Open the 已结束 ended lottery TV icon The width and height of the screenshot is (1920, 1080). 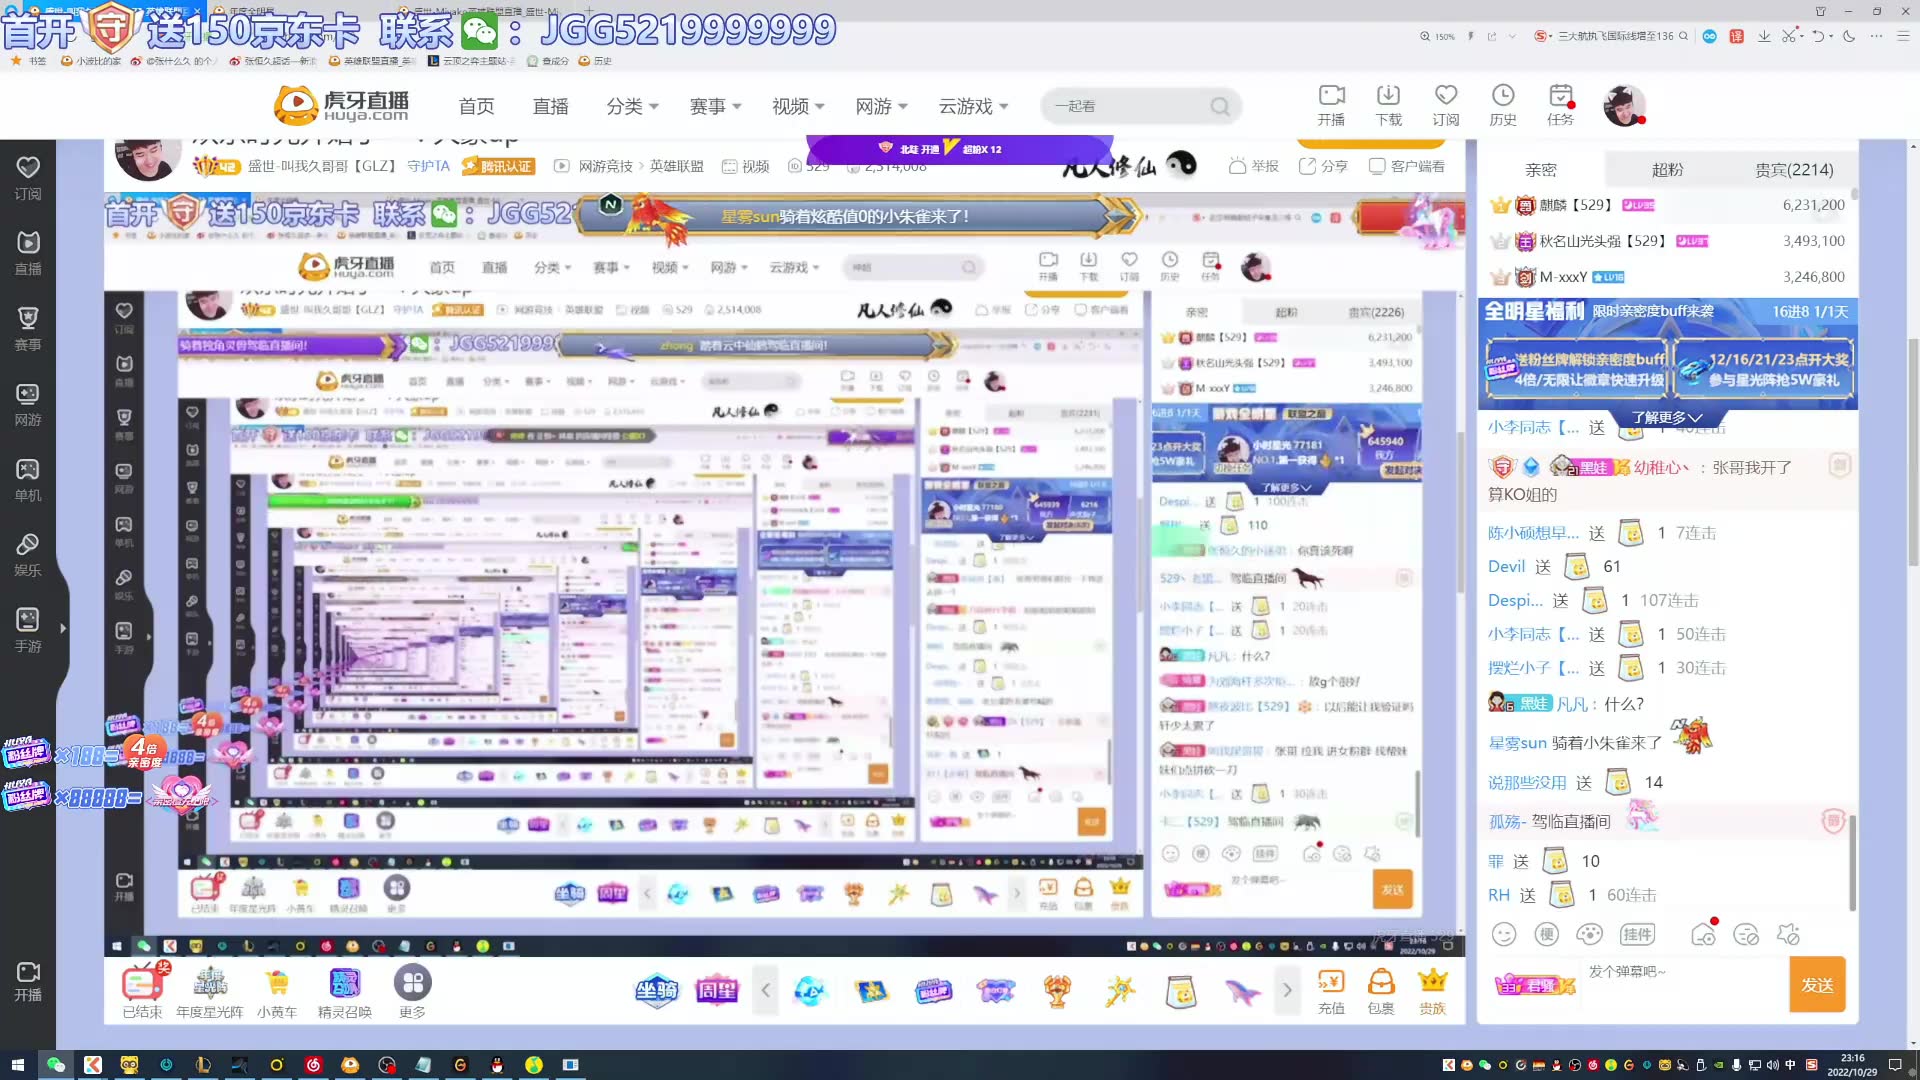[x=143, y=992]
